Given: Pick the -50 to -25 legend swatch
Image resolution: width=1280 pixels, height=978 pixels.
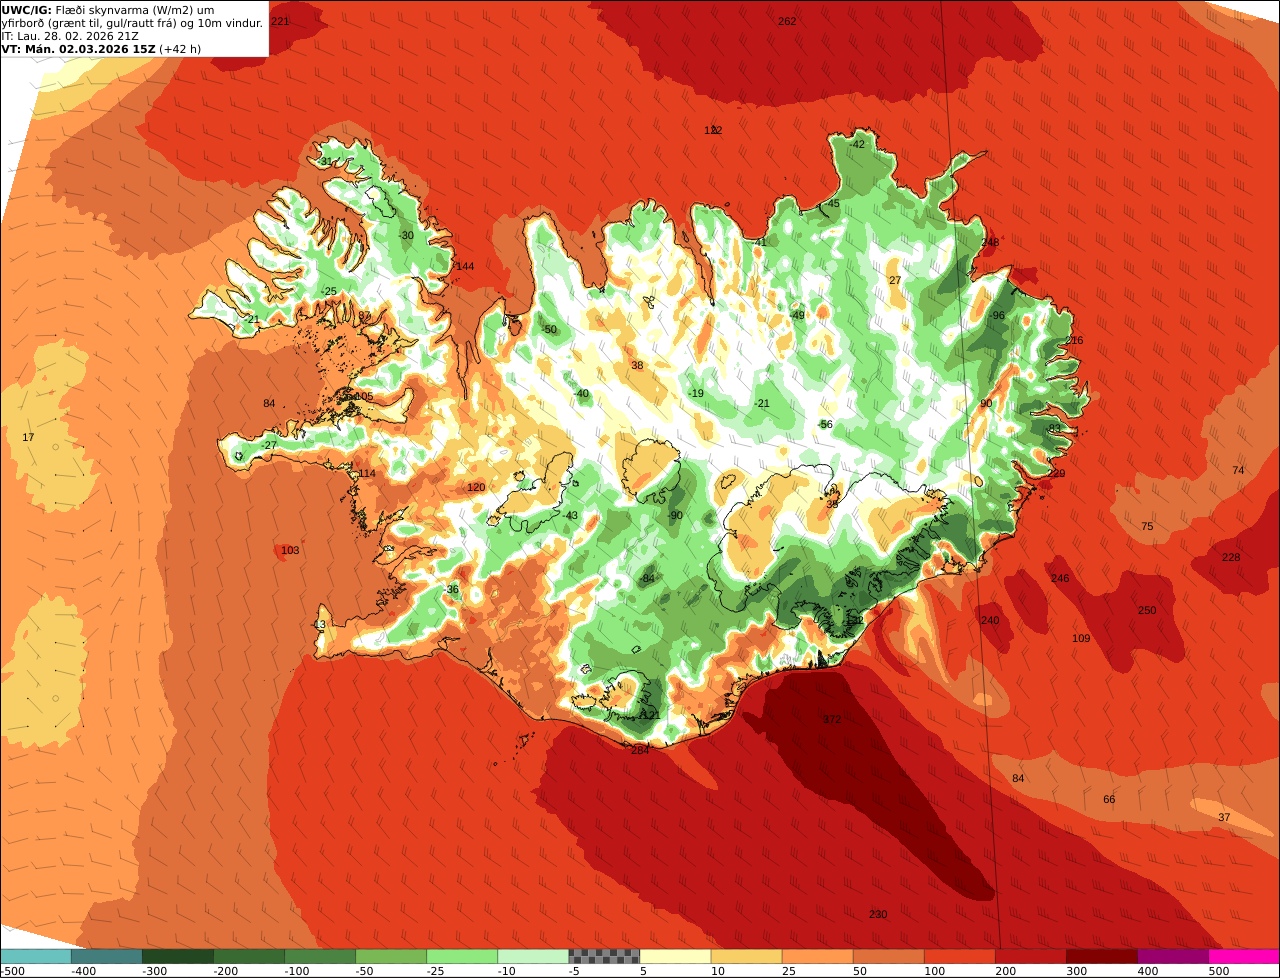Looking at the screenshot, I should coord(391,956).
